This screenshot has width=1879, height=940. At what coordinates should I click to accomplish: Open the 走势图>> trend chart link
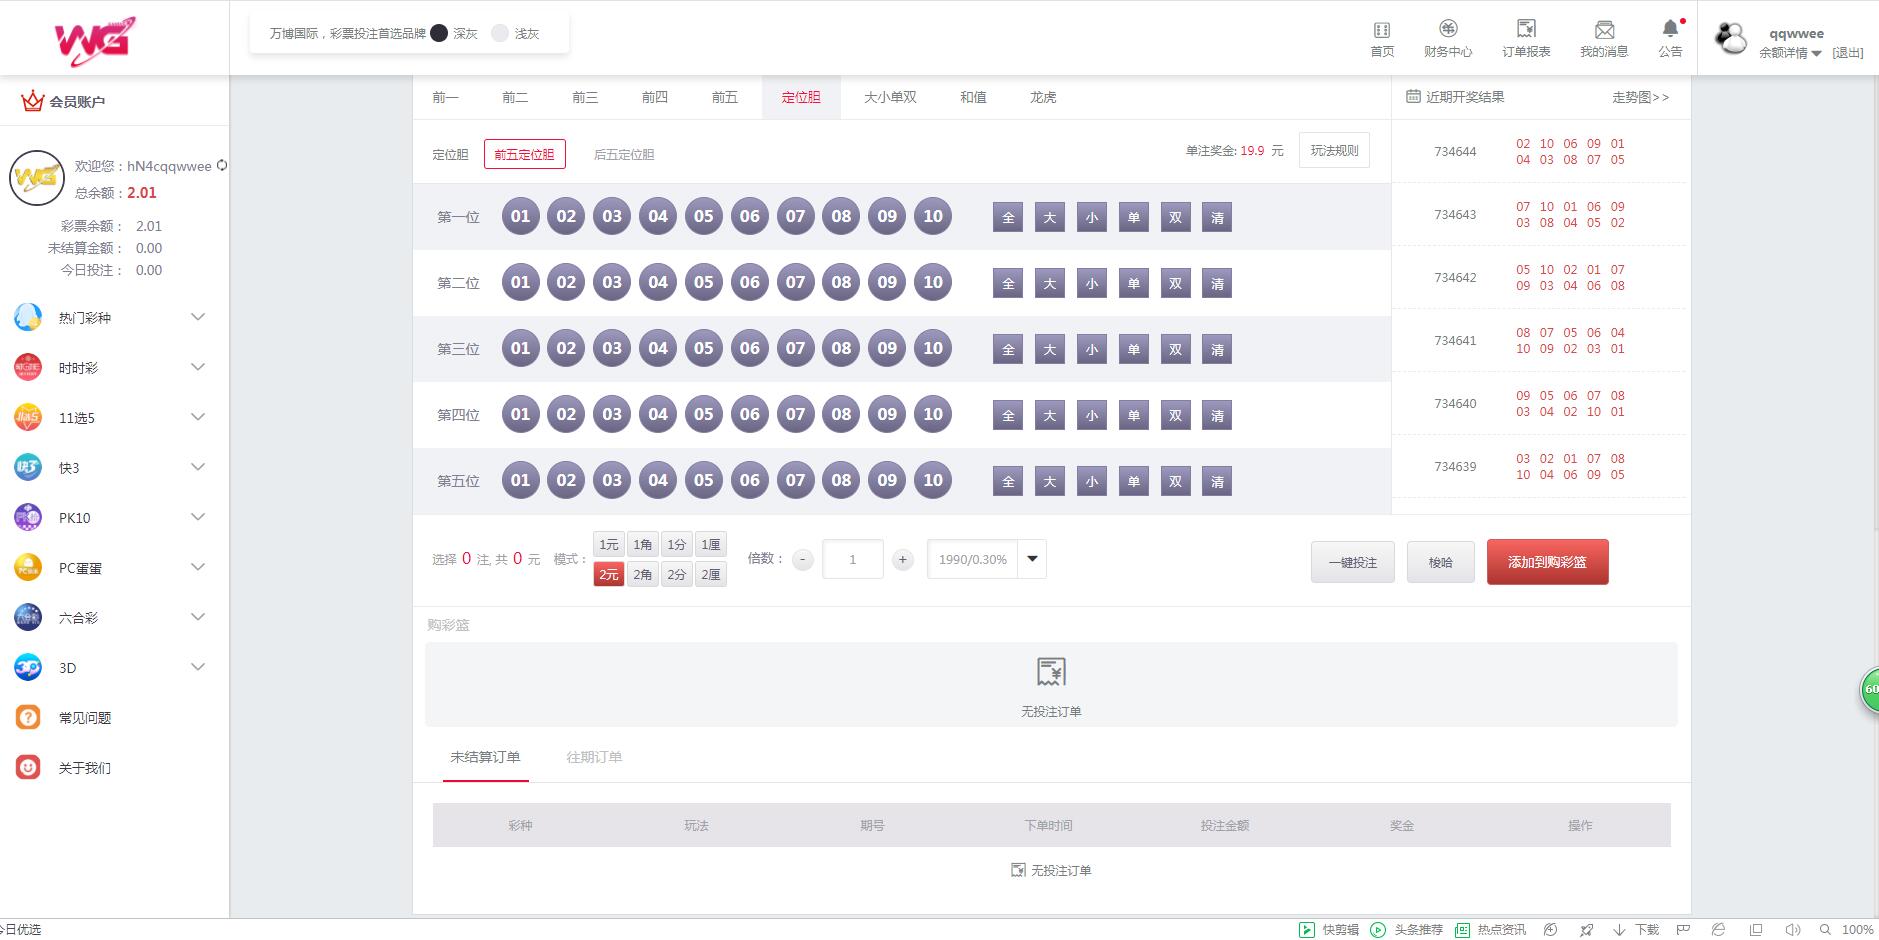1640,97
